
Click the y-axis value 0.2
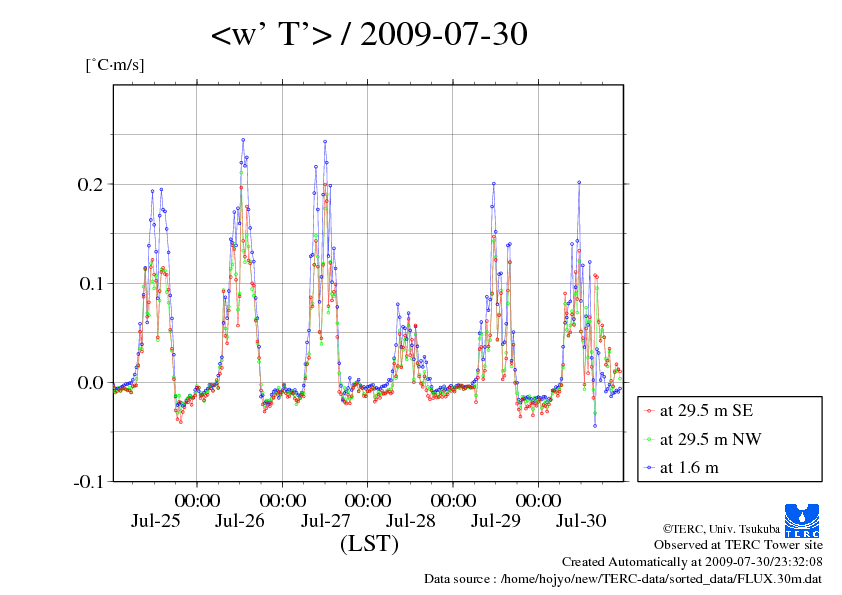point(90,184)
